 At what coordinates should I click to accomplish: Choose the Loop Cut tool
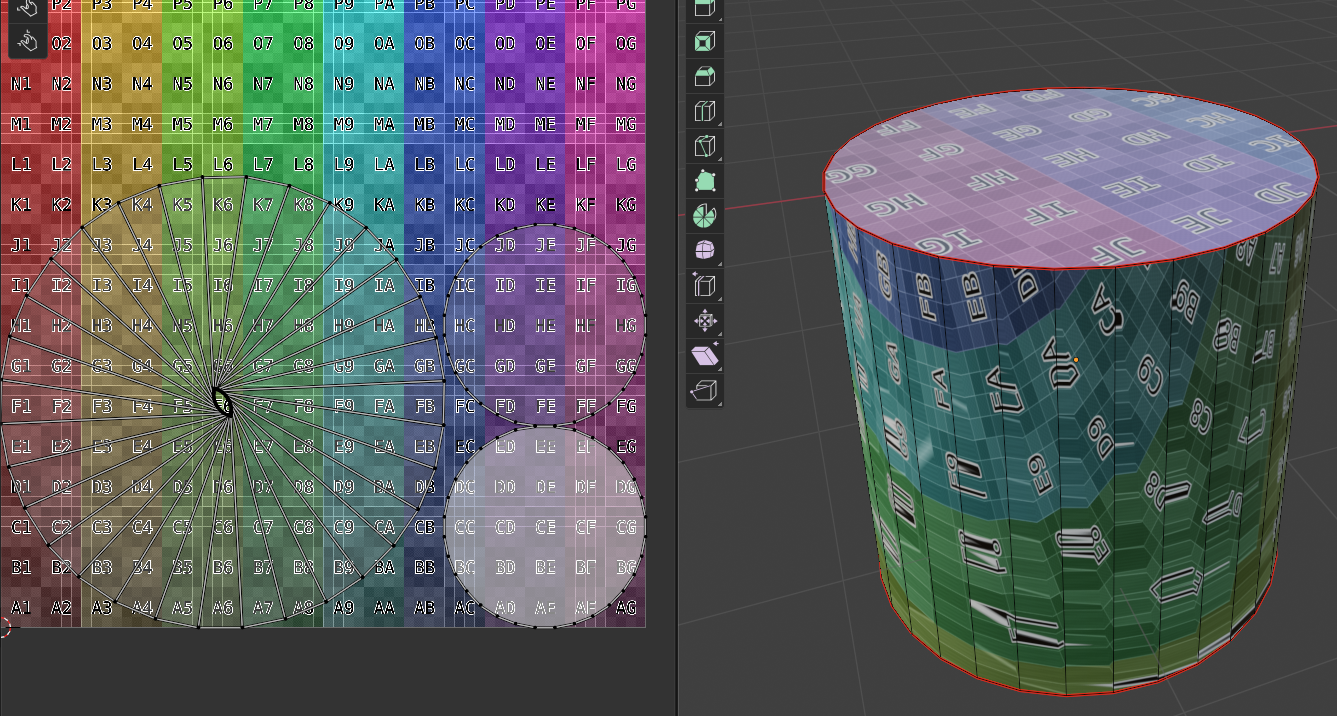tap(705, 111)
